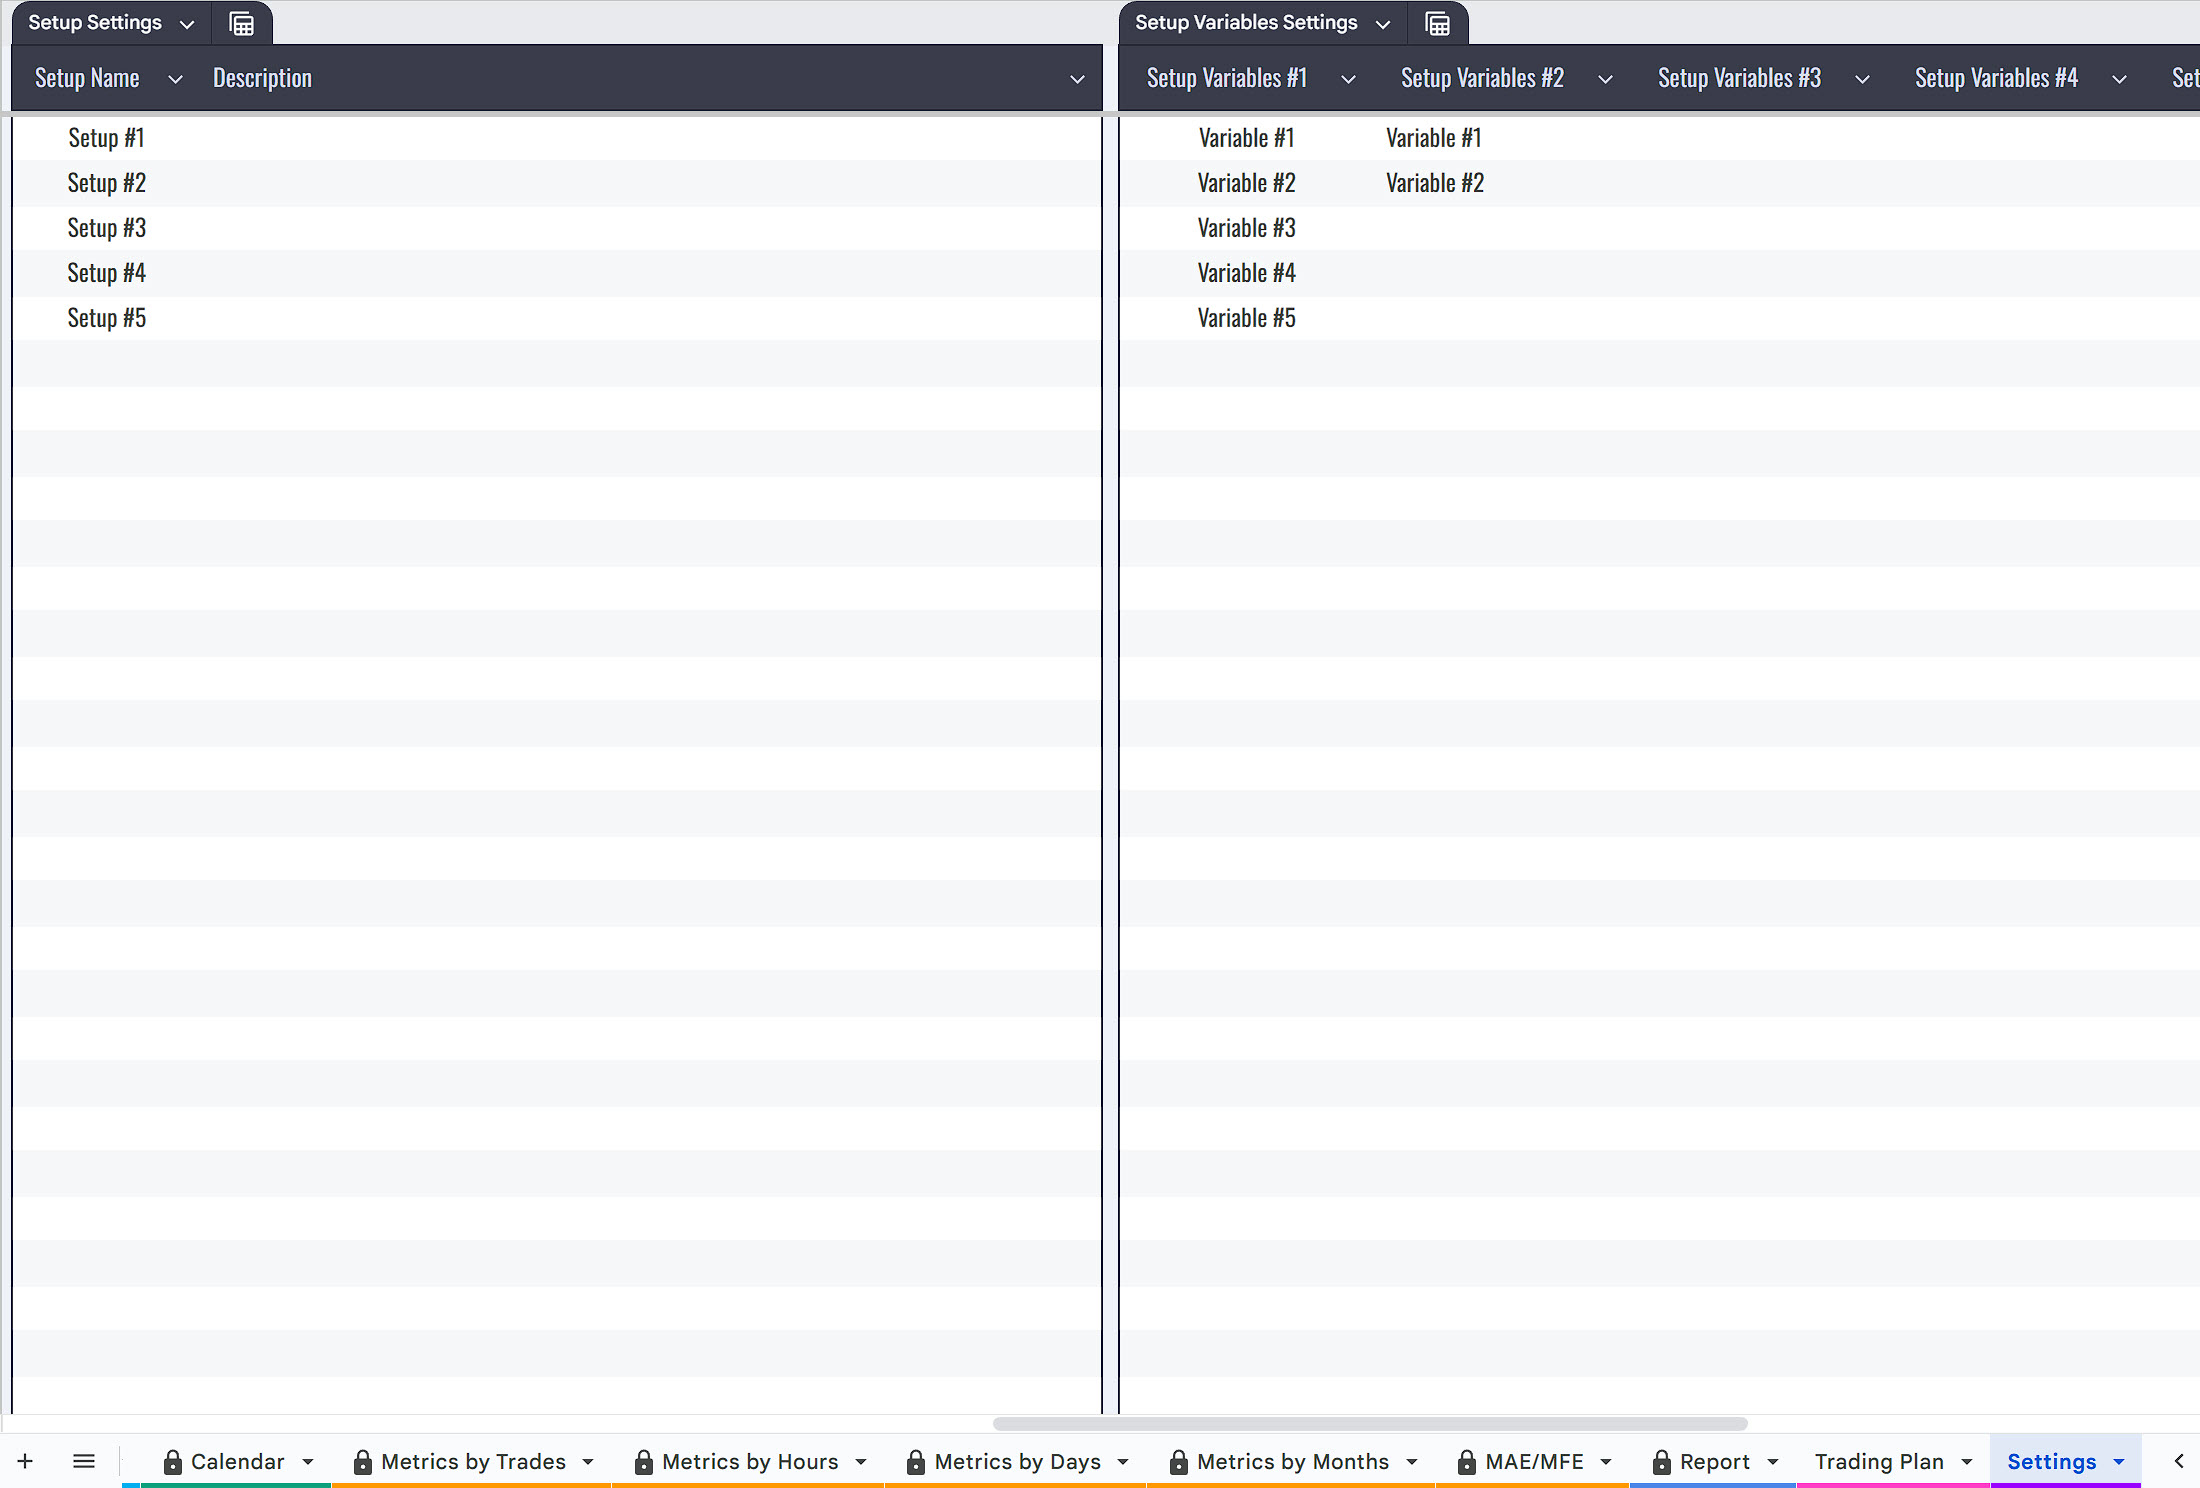Switch to the Metrics by Days tab
This screenshot has height=1488, width=2200.
click(x=1016, y=1462)
